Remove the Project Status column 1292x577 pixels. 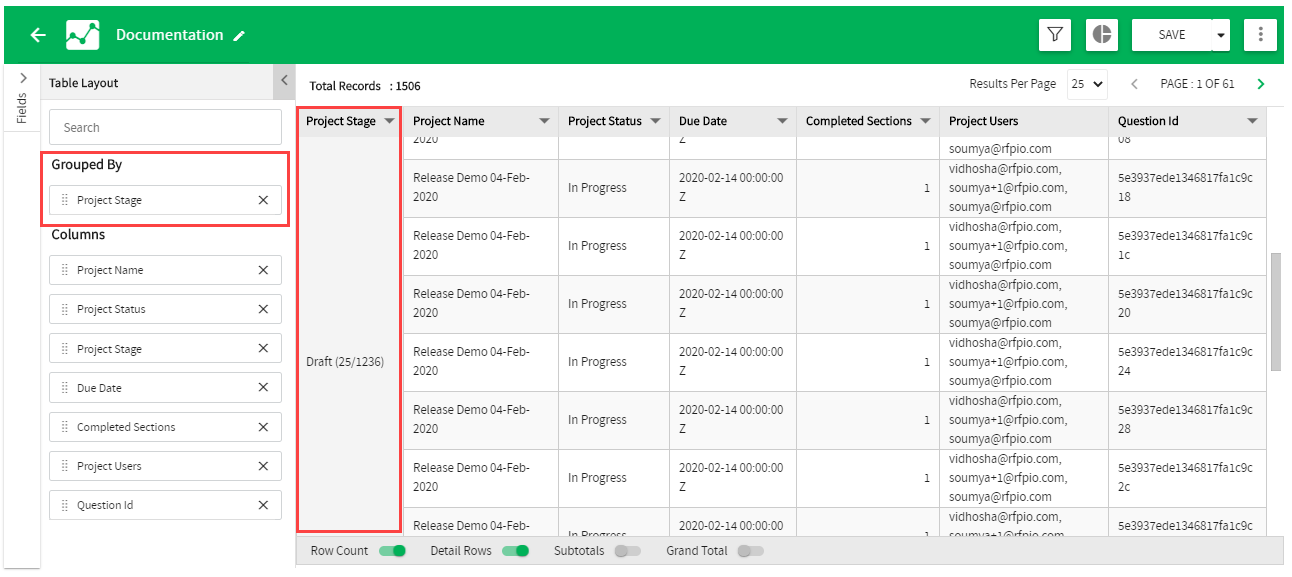tap(263, 309)
